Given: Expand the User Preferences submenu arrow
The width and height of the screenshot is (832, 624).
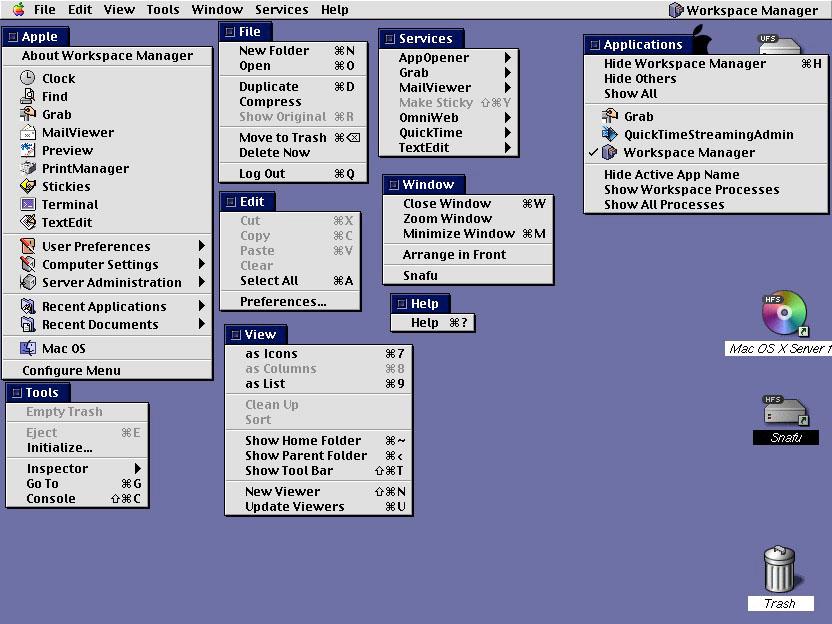Looking at the screenshot, I should point(202,245).
